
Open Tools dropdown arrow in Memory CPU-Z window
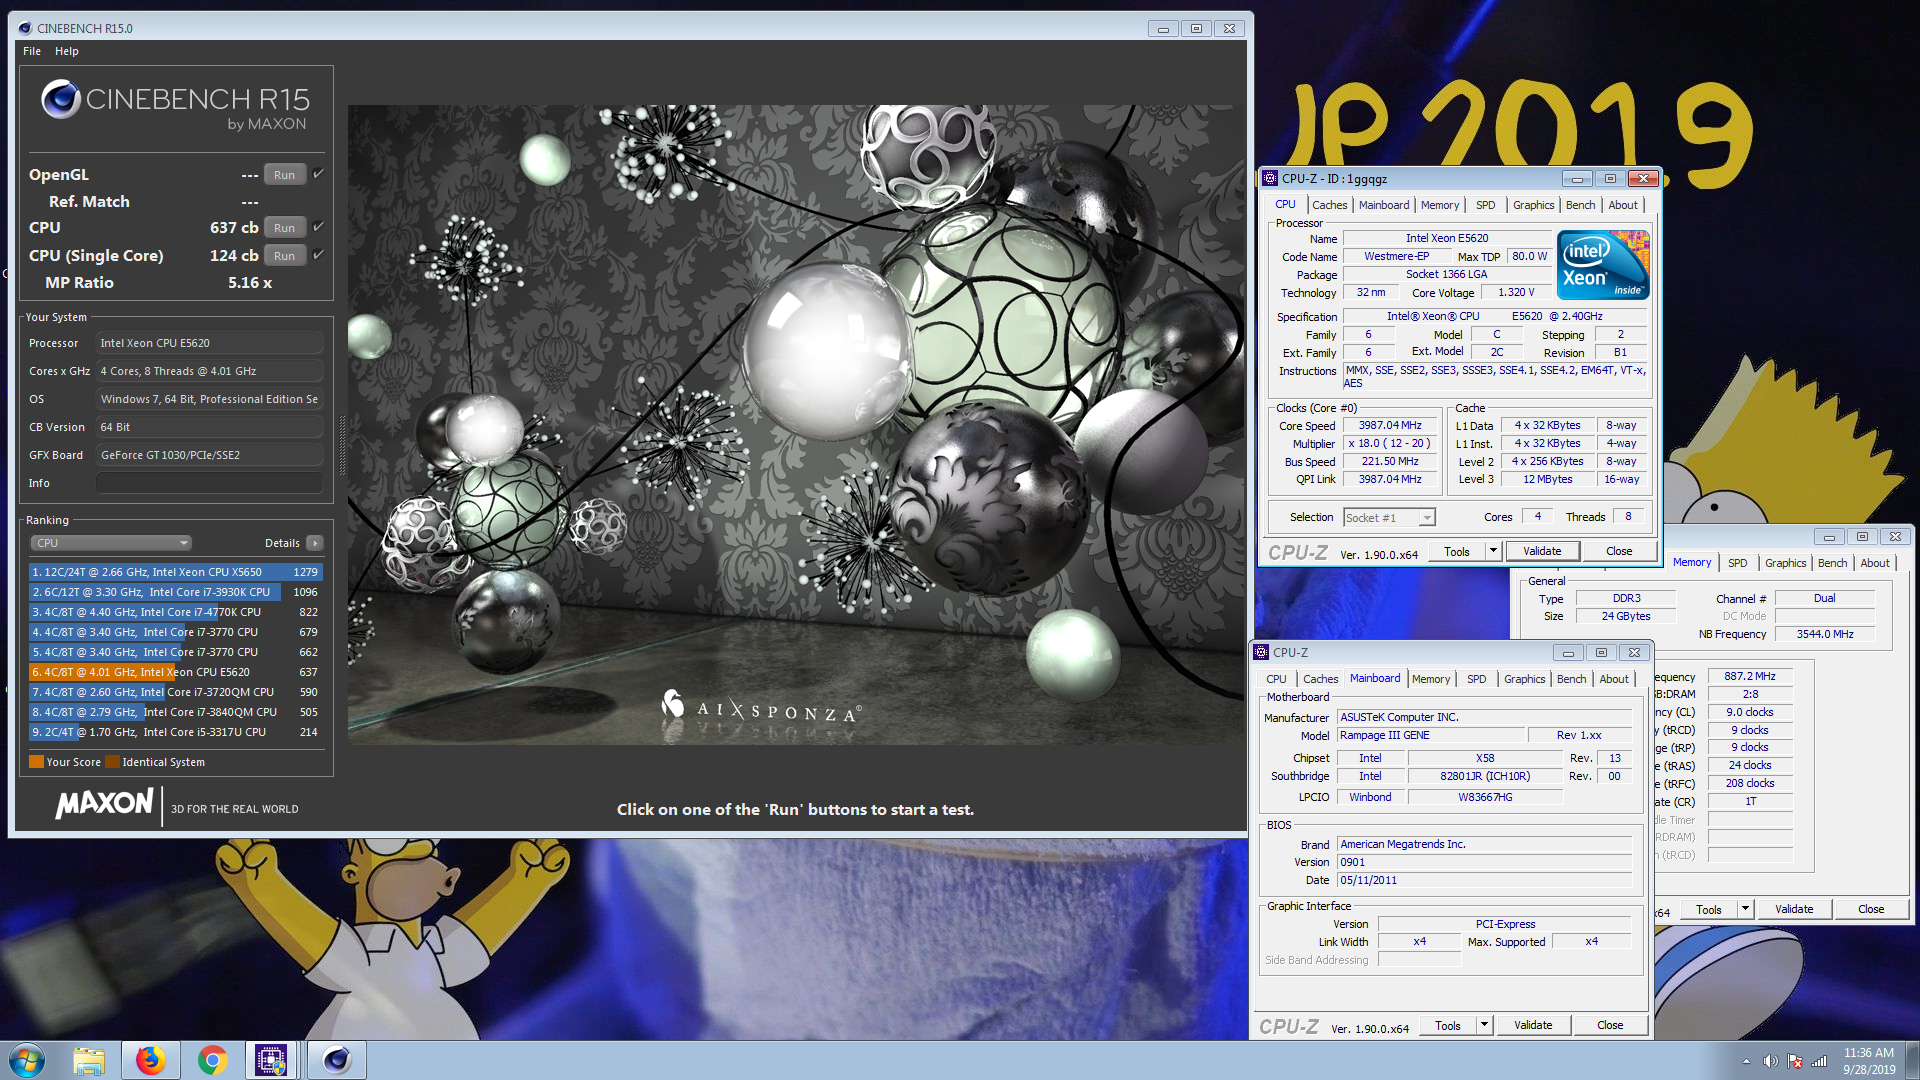click(1745, 909)
